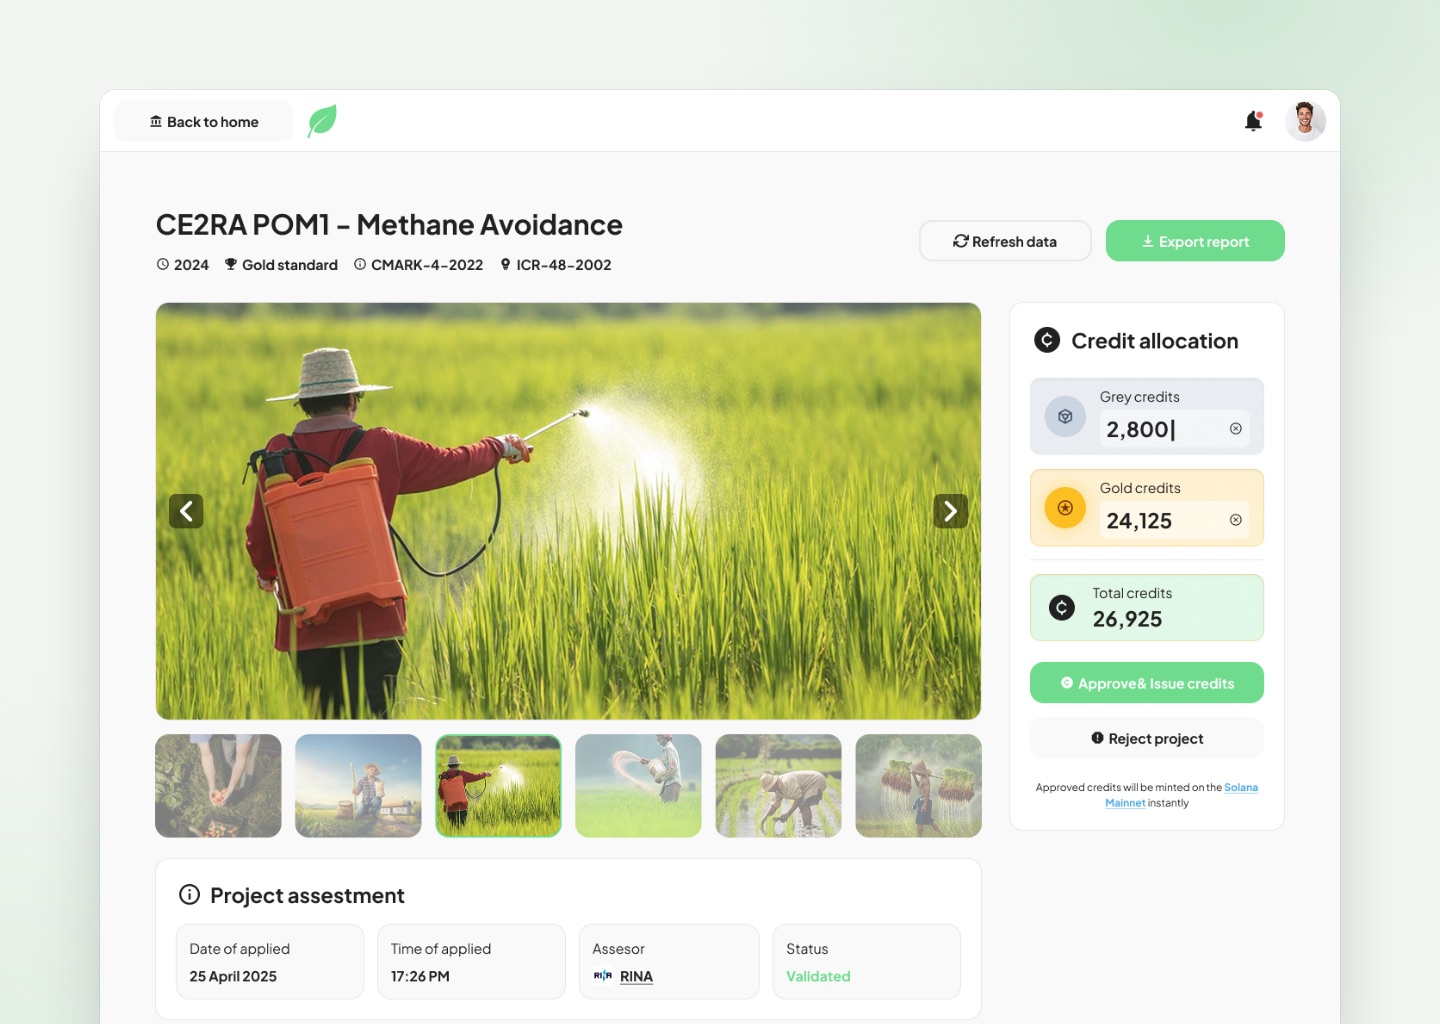Show next image with right arrow
Viewport: 1440px width, 1024px height.
[x=950, y=511]
